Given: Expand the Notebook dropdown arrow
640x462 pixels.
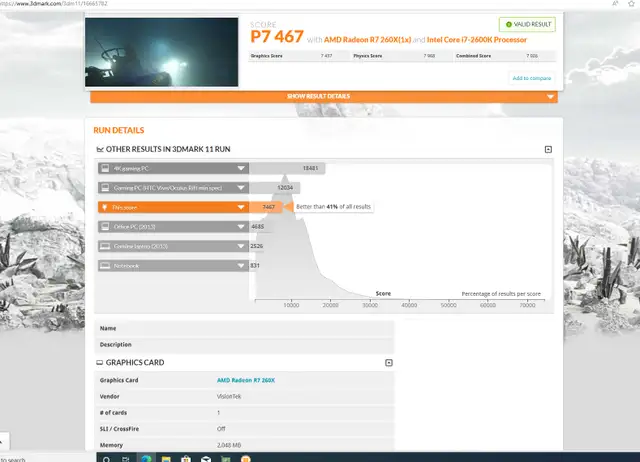Looking at the screenshot, I should pyautogui.click(x=241, y=266).
